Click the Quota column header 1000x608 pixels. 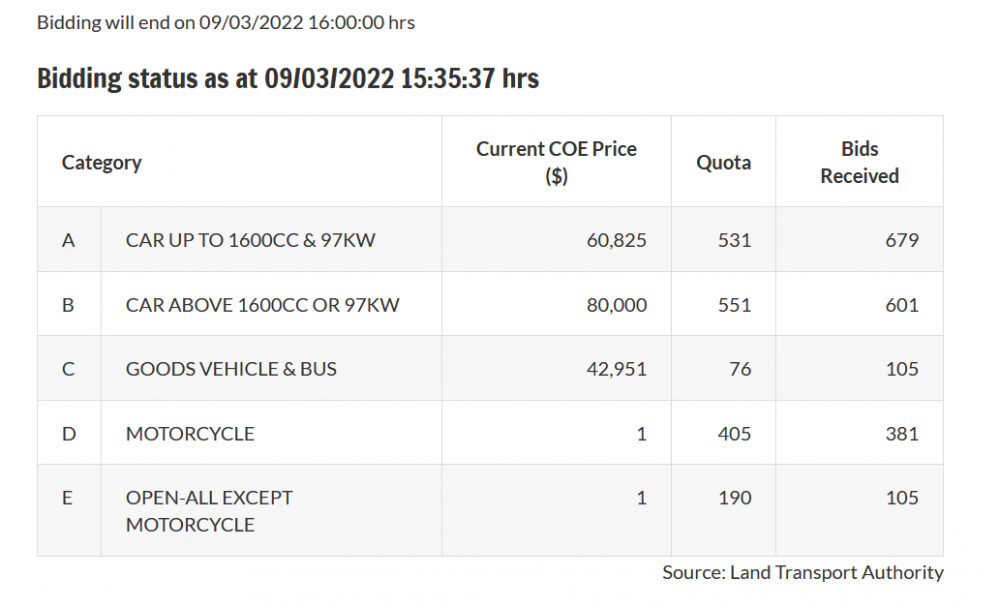tap(723, 162)
